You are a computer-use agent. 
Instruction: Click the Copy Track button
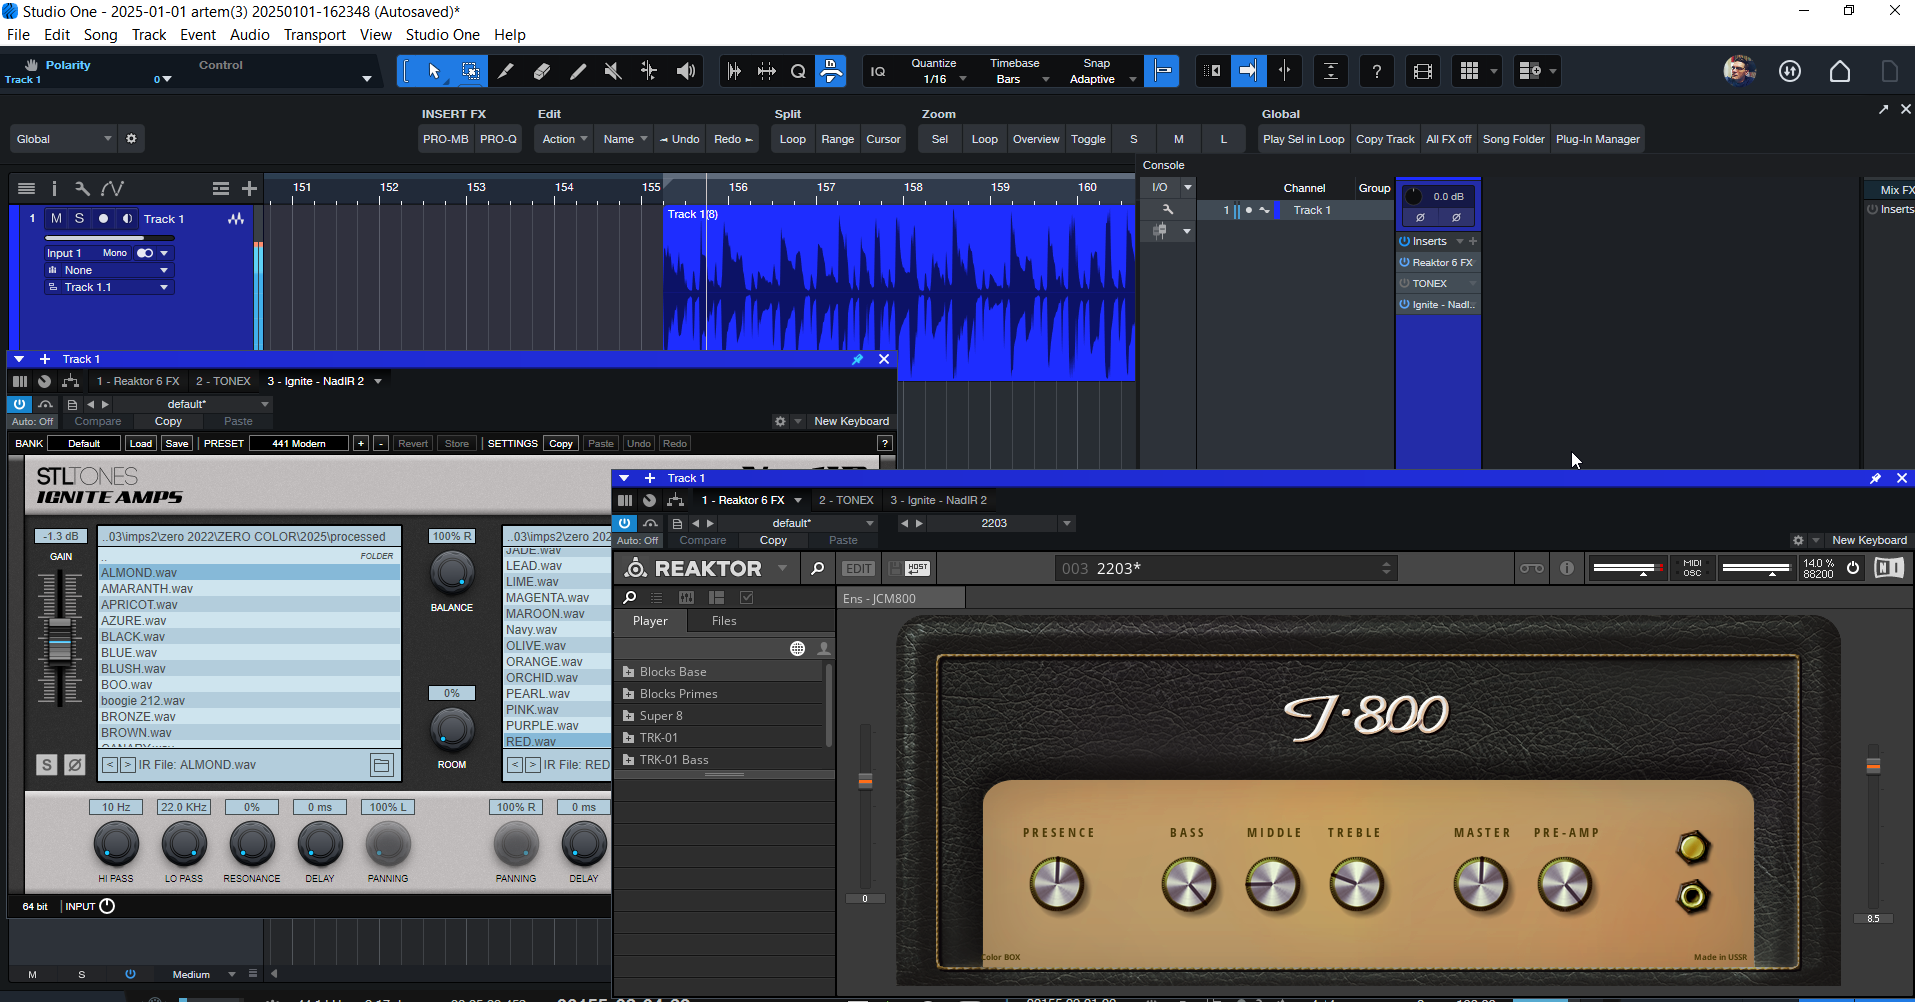tap(1385, 139)
